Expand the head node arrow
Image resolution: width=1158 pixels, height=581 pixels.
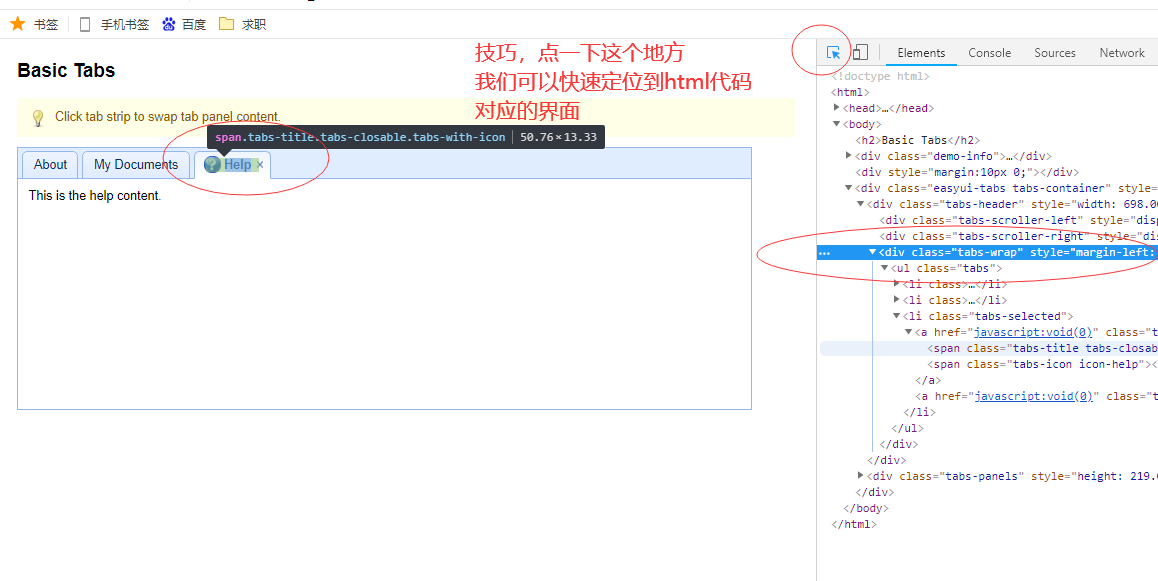837,108
